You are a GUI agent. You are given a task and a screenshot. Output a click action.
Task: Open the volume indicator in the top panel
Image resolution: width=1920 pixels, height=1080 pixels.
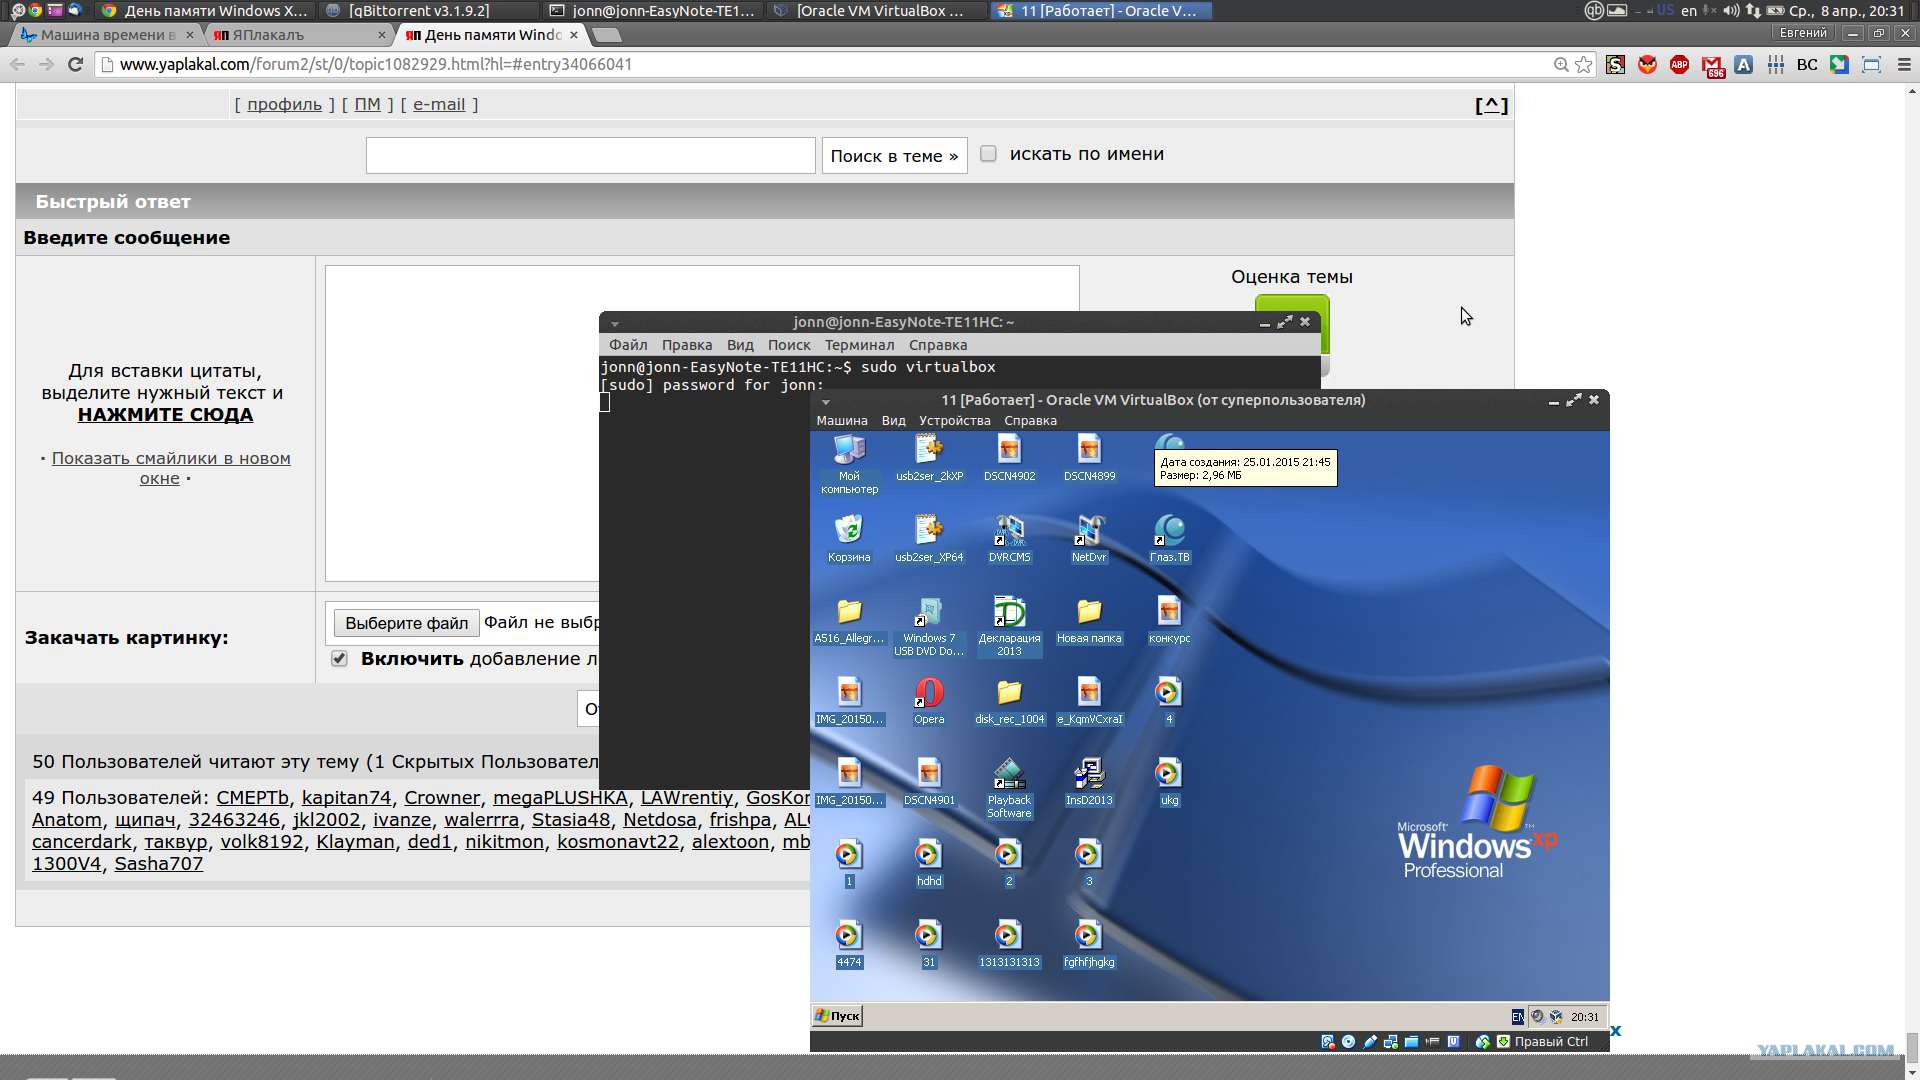(1731, 11)
